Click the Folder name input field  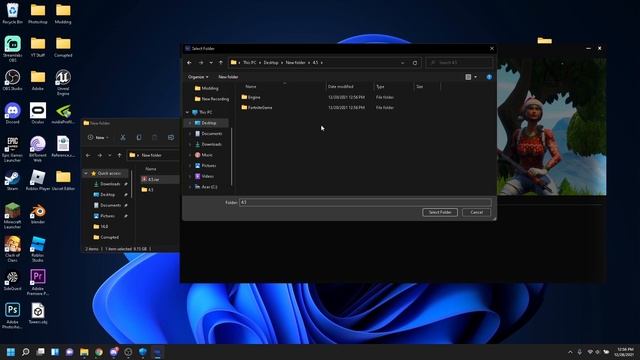365,202
